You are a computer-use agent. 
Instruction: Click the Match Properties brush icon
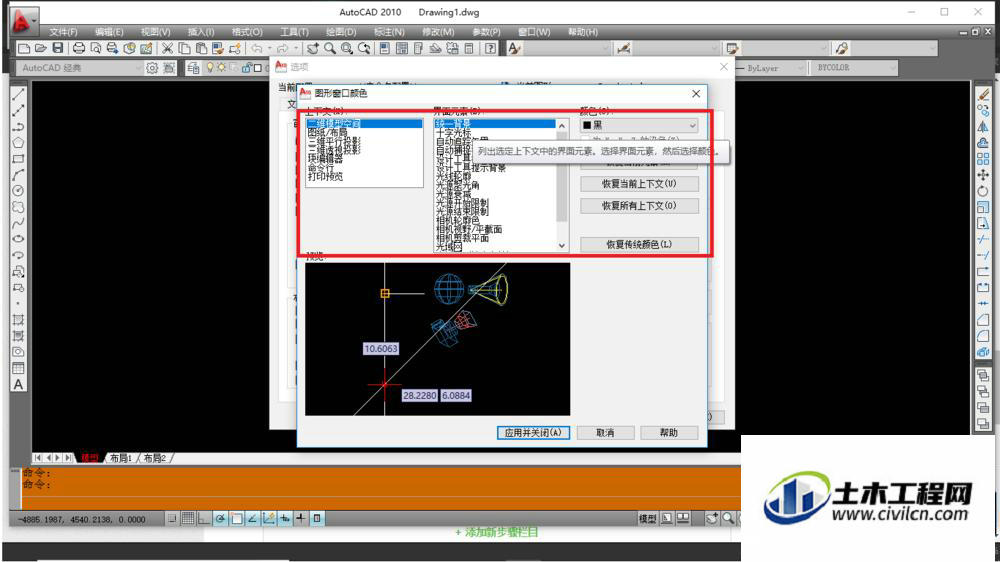[217, 48]
